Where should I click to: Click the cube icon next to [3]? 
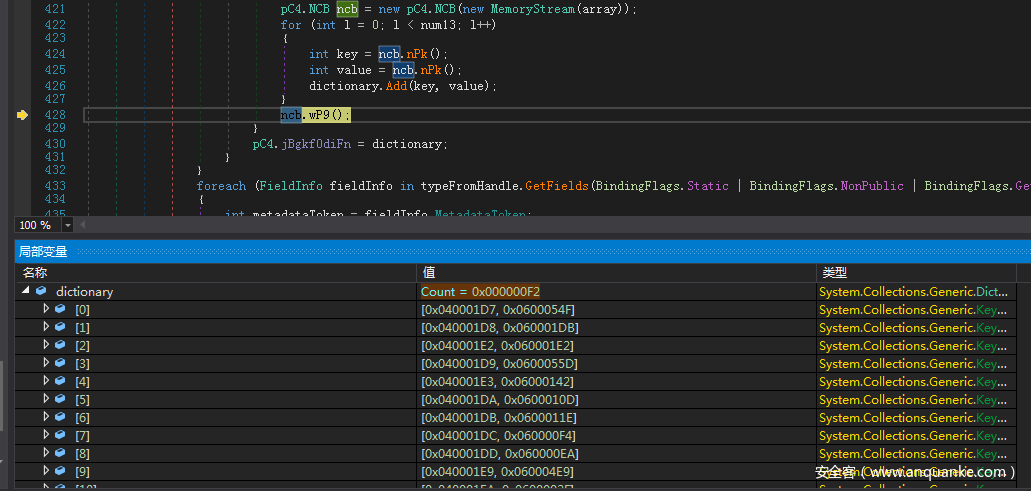point(60,364)
